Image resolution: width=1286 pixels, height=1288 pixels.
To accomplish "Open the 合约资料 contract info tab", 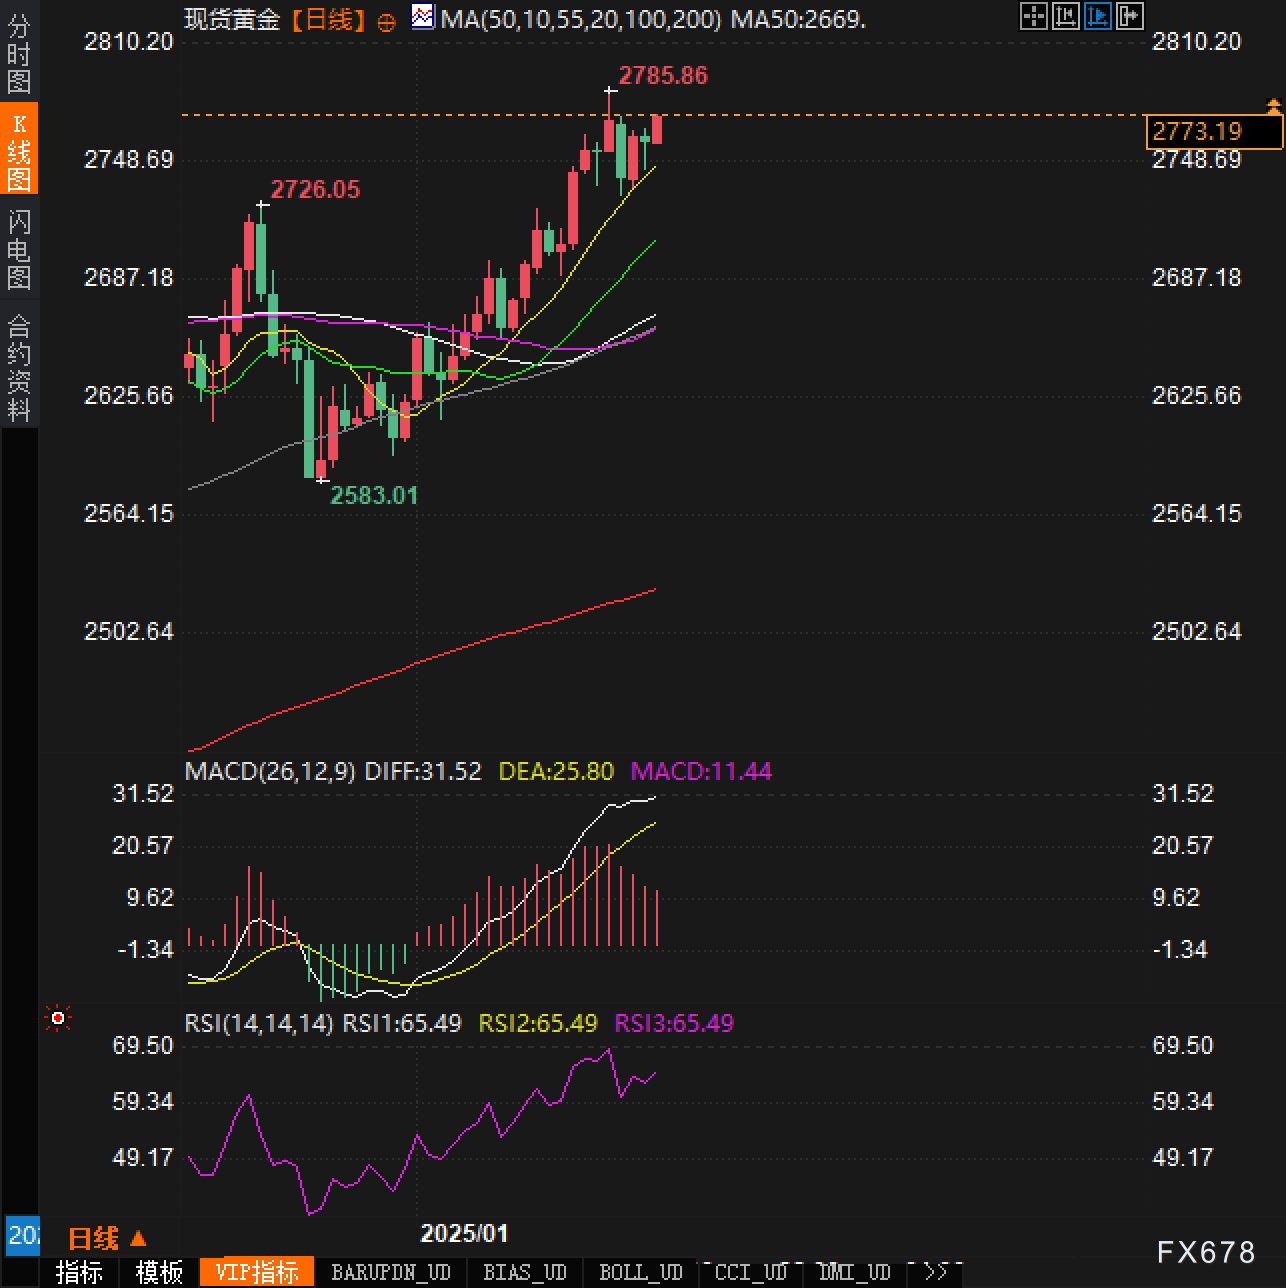I will (x=19, y=367).
